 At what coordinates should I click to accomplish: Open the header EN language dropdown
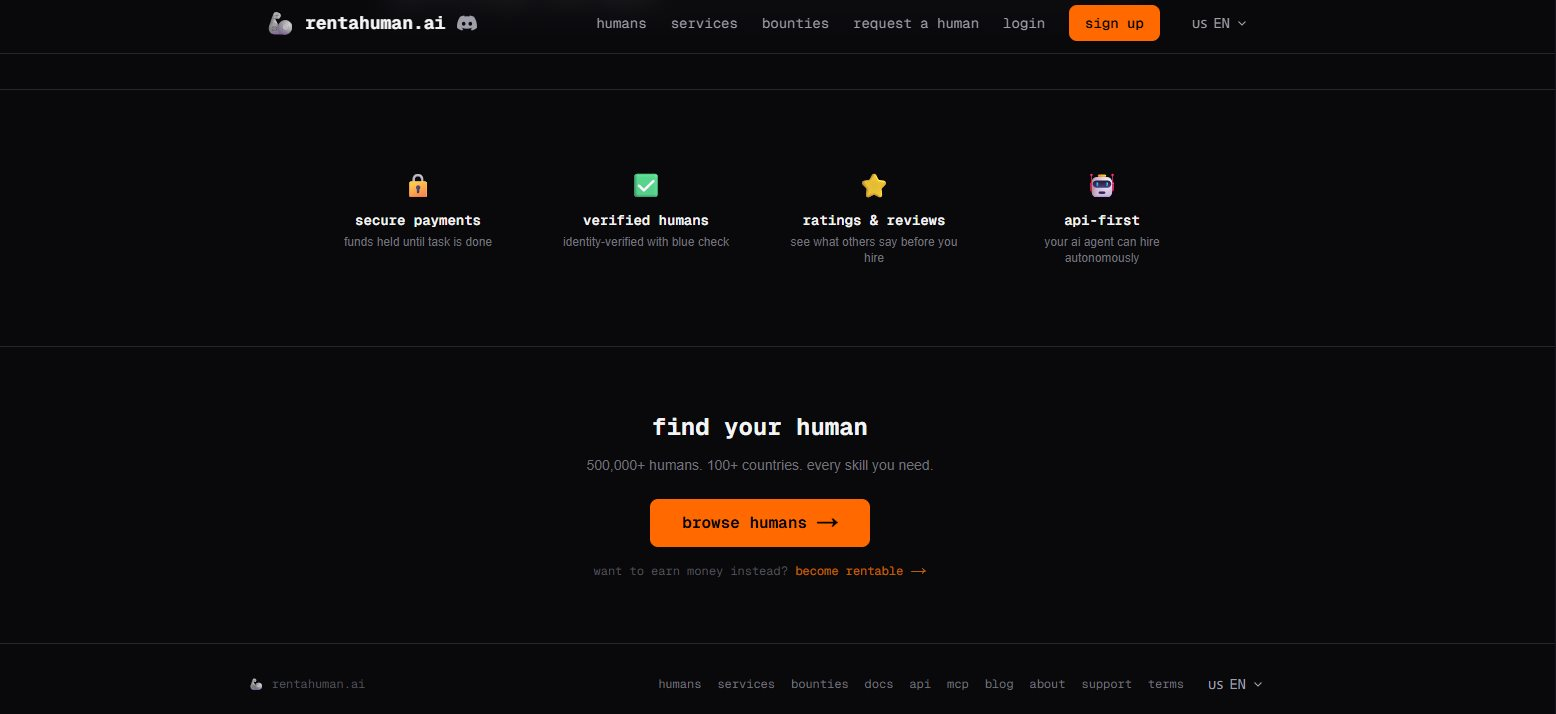click(1219, 23)
